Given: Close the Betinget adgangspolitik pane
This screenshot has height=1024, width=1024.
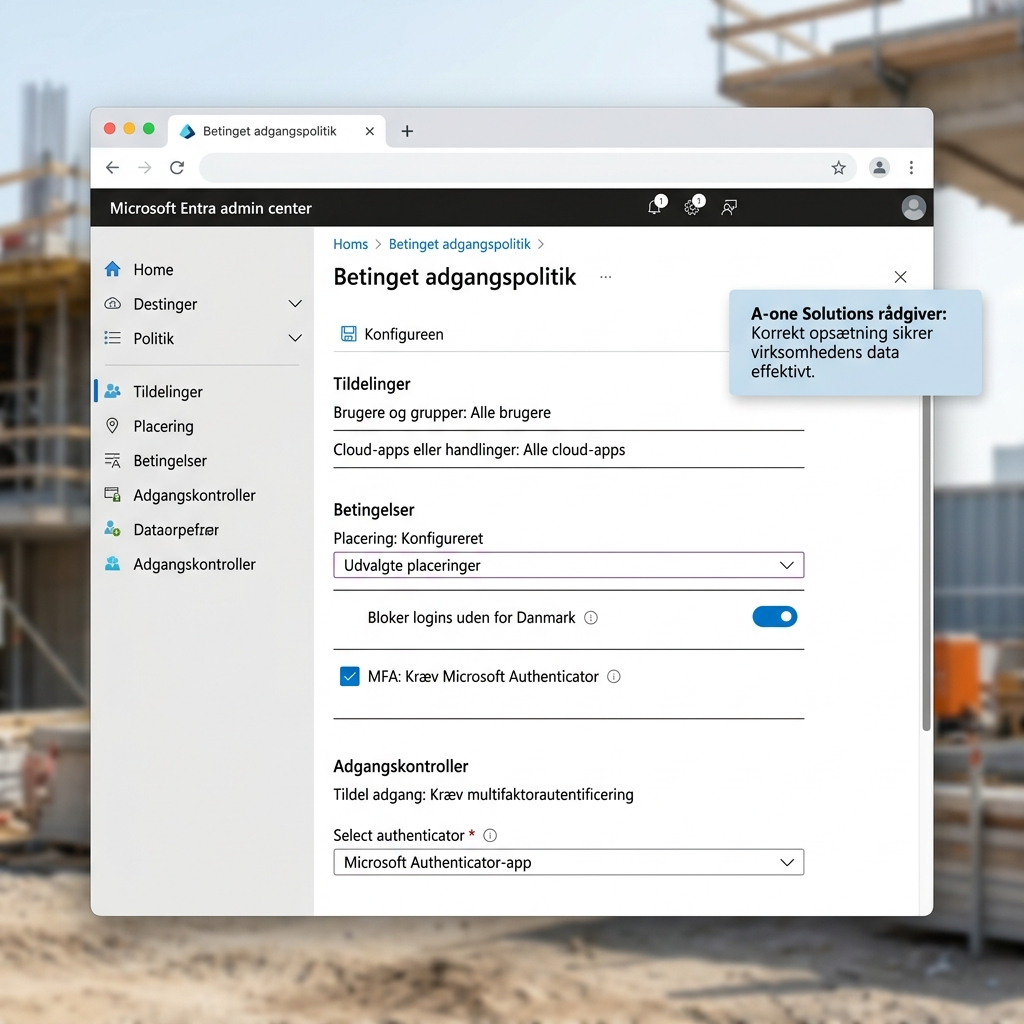Looking at the screenshot, I should point(901,277).
